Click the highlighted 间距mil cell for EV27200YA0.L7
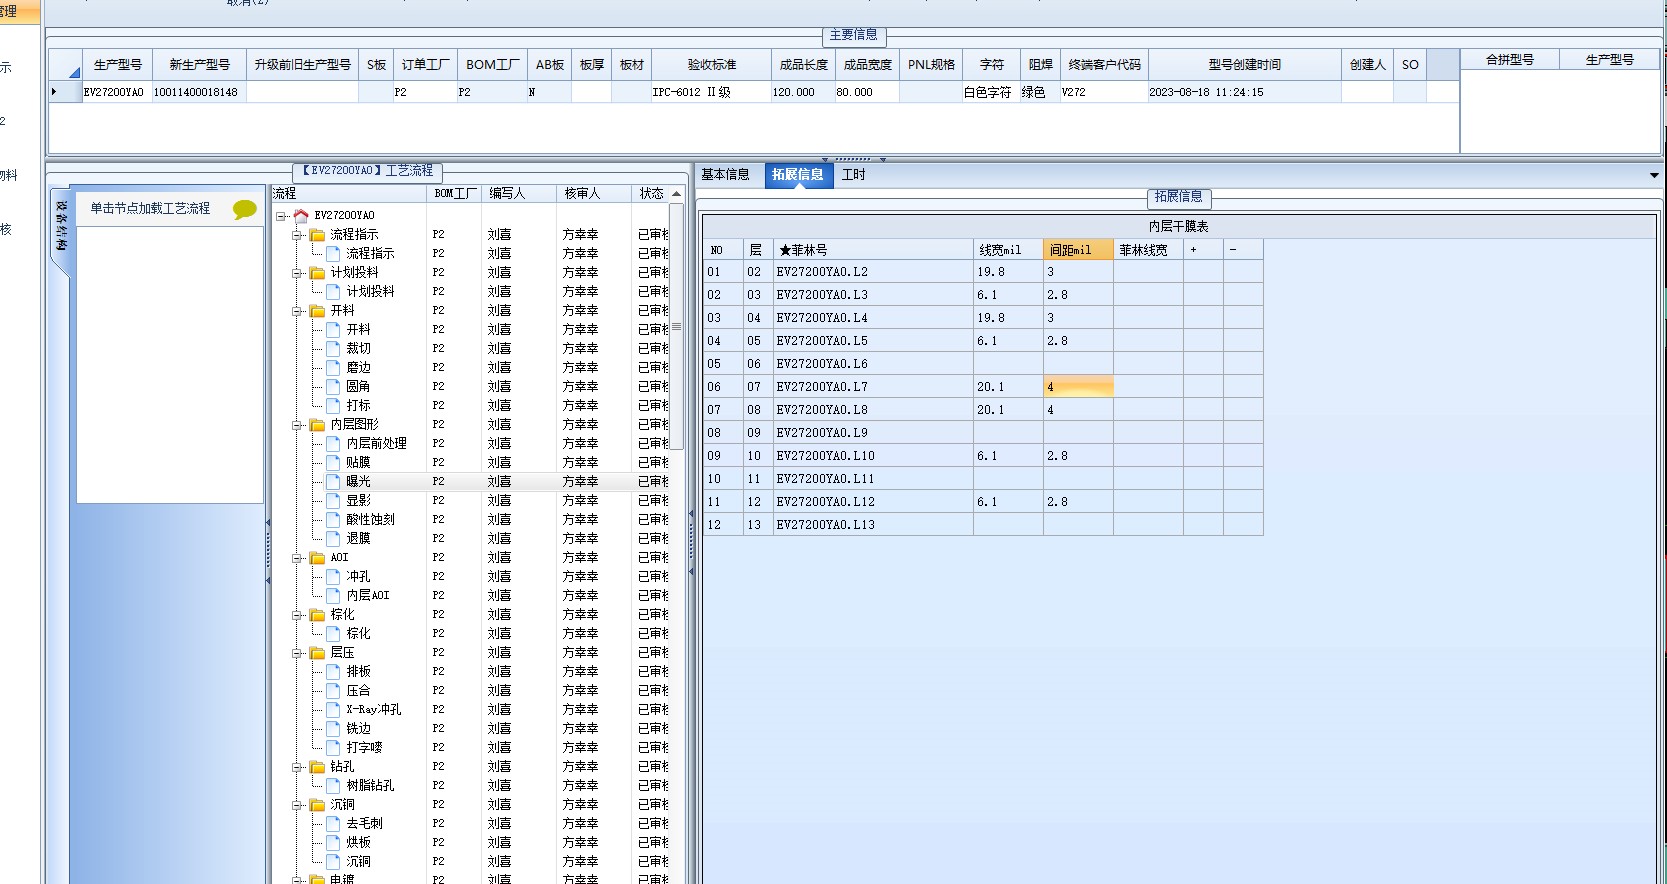 (1078, 387)
